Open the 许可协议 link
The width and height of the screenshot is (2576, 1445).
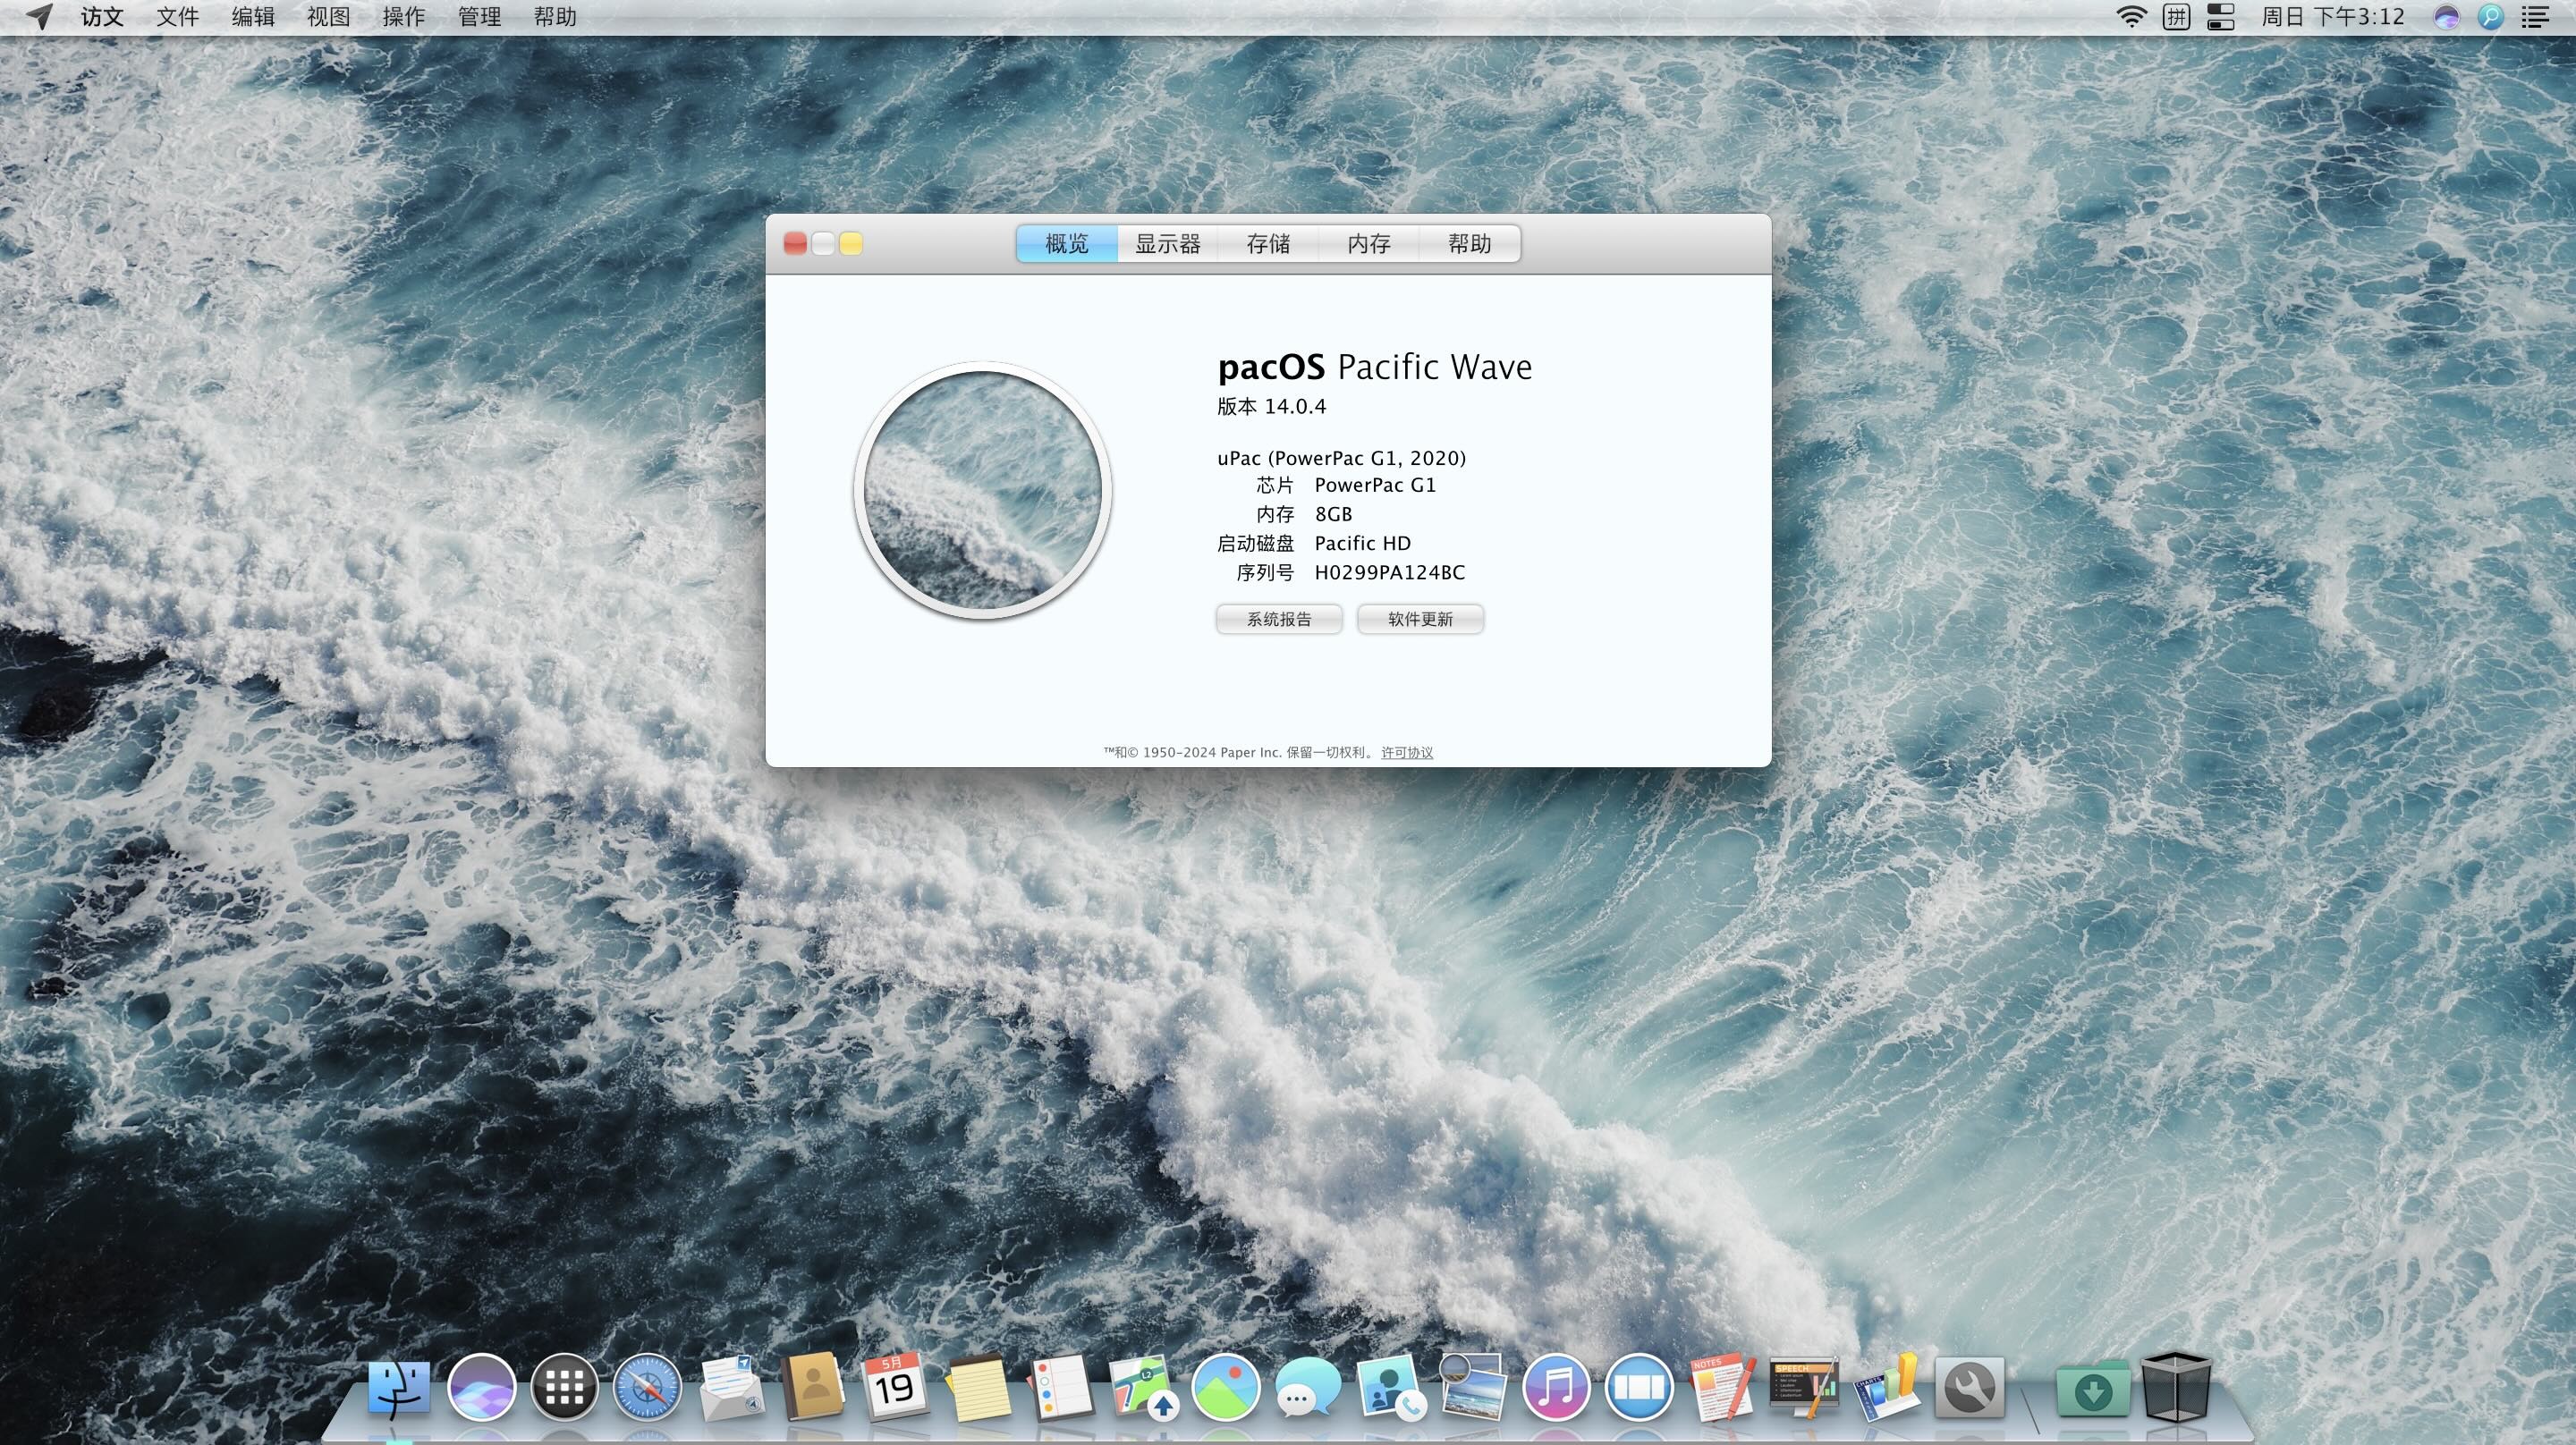1407,752
